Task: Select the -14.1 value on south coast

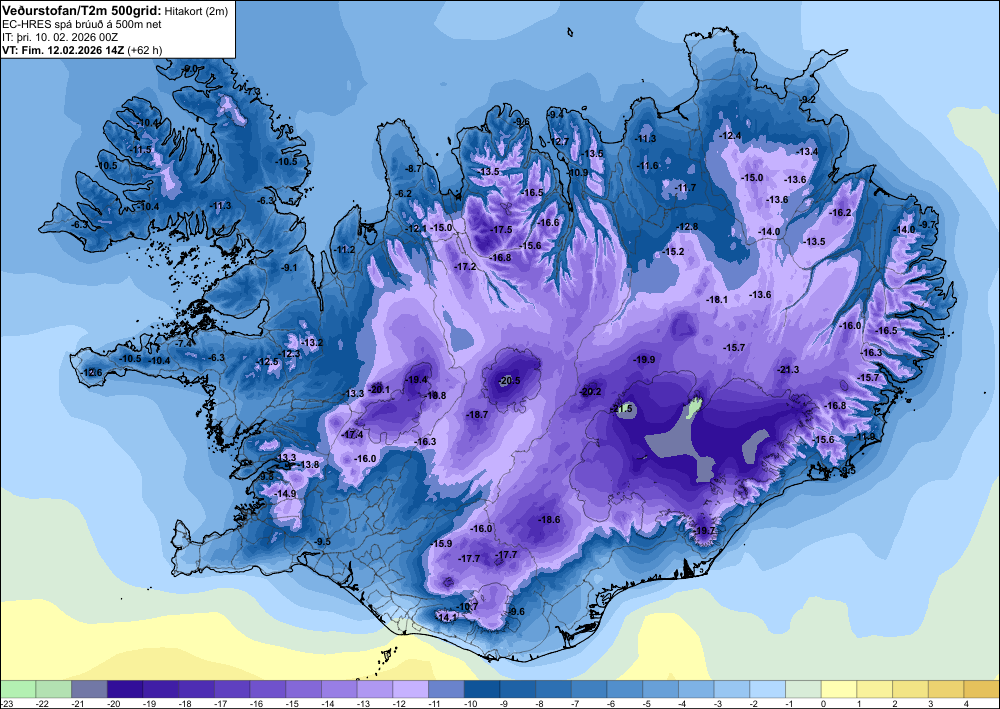Action: [446, 617]
